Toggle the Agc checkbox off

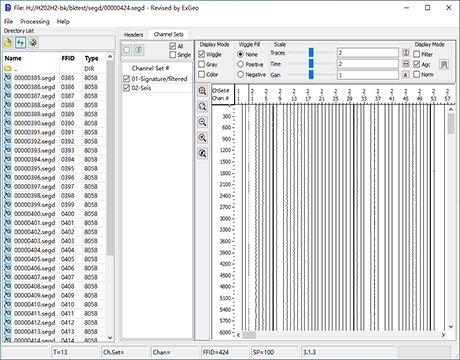417,64
